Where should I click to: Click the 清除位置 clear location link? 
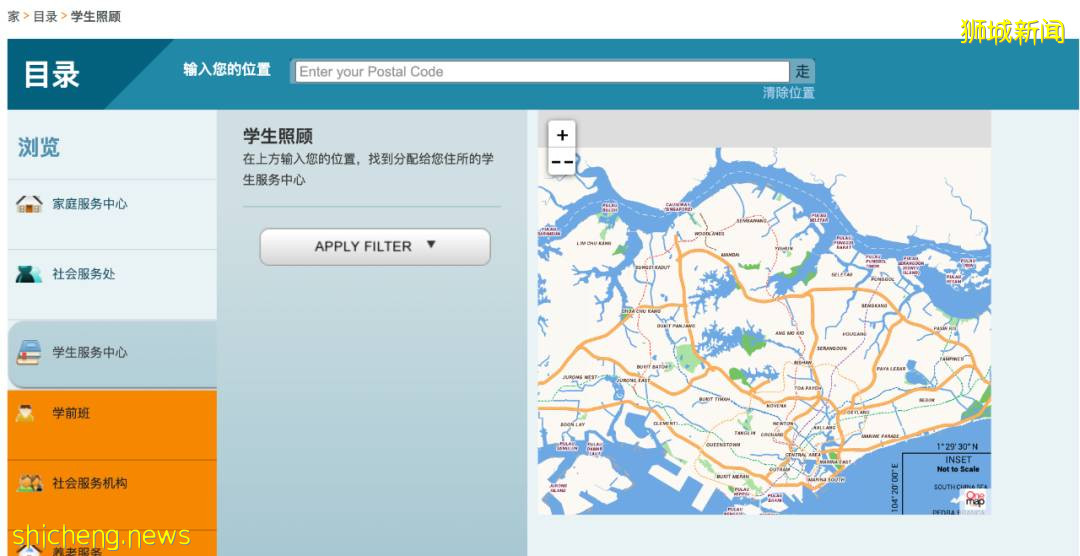point(788,93)
